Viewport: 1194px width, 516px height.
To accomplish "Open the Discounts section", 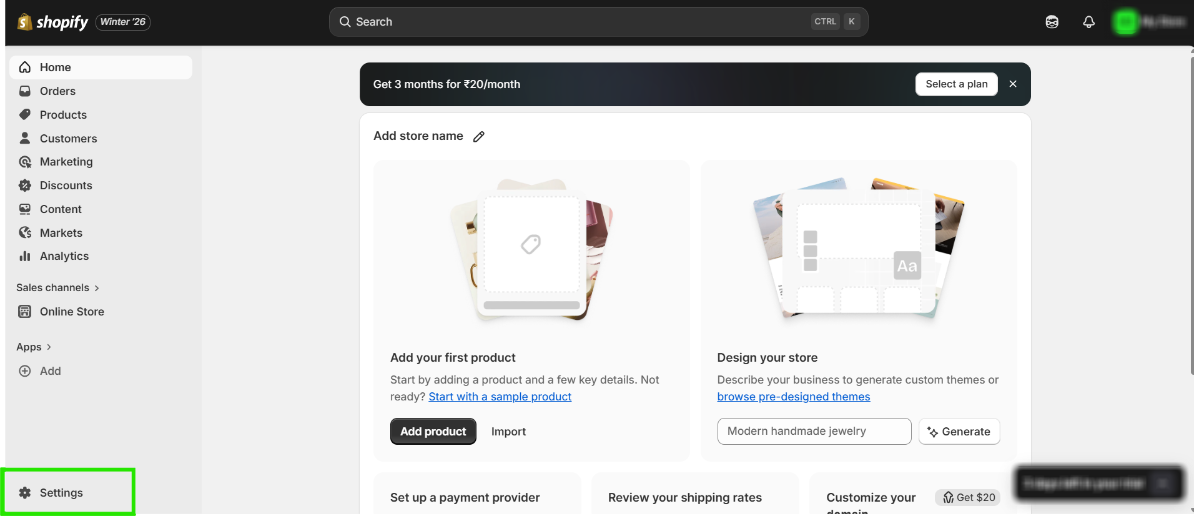I will (x=66, y=185).
